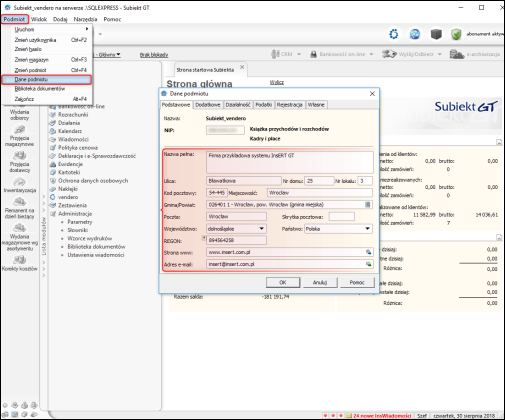Switch to the Własne tab

(316, 105)
